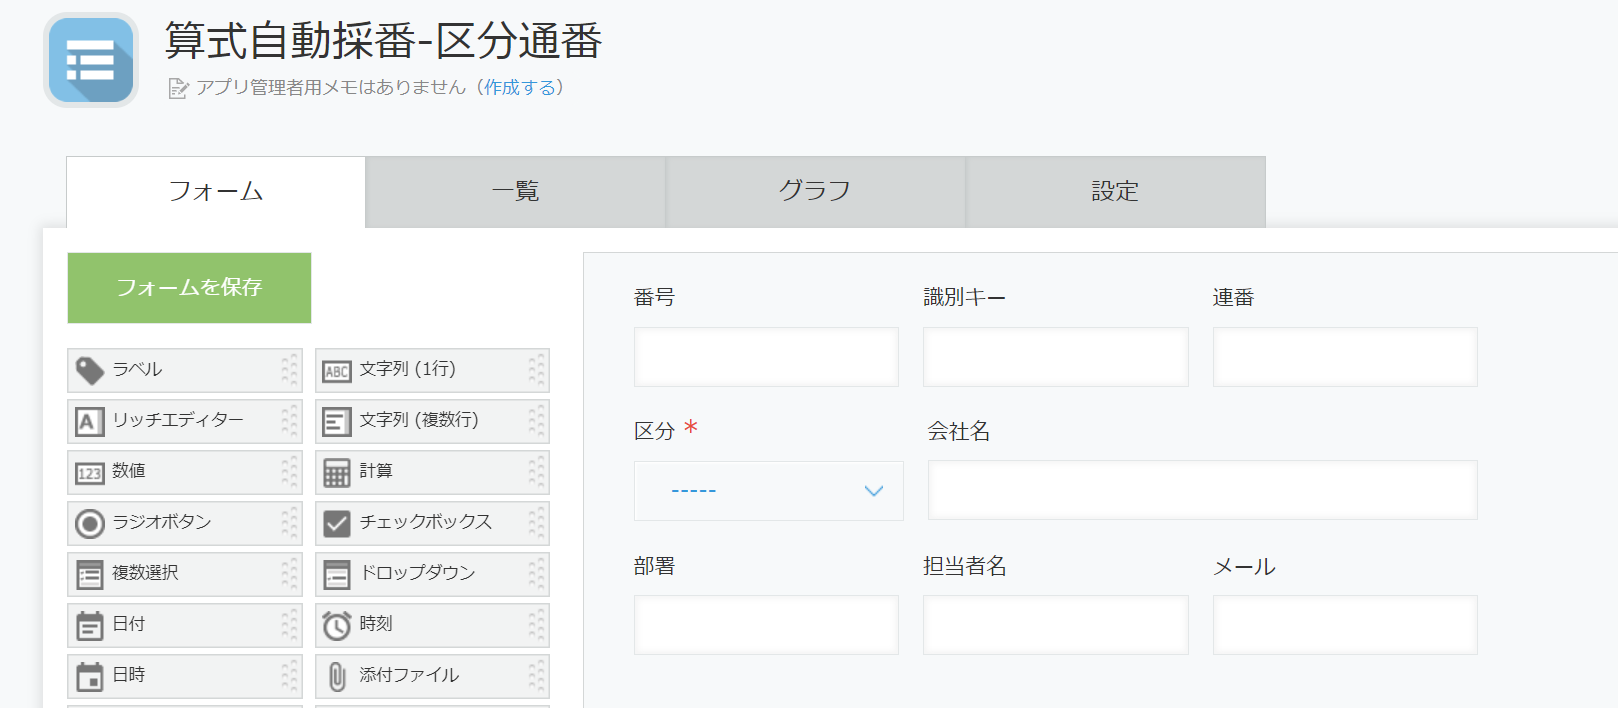Click the app title 算式自動採番-区分通番
Screen dimensions: 1618x708
383,41
